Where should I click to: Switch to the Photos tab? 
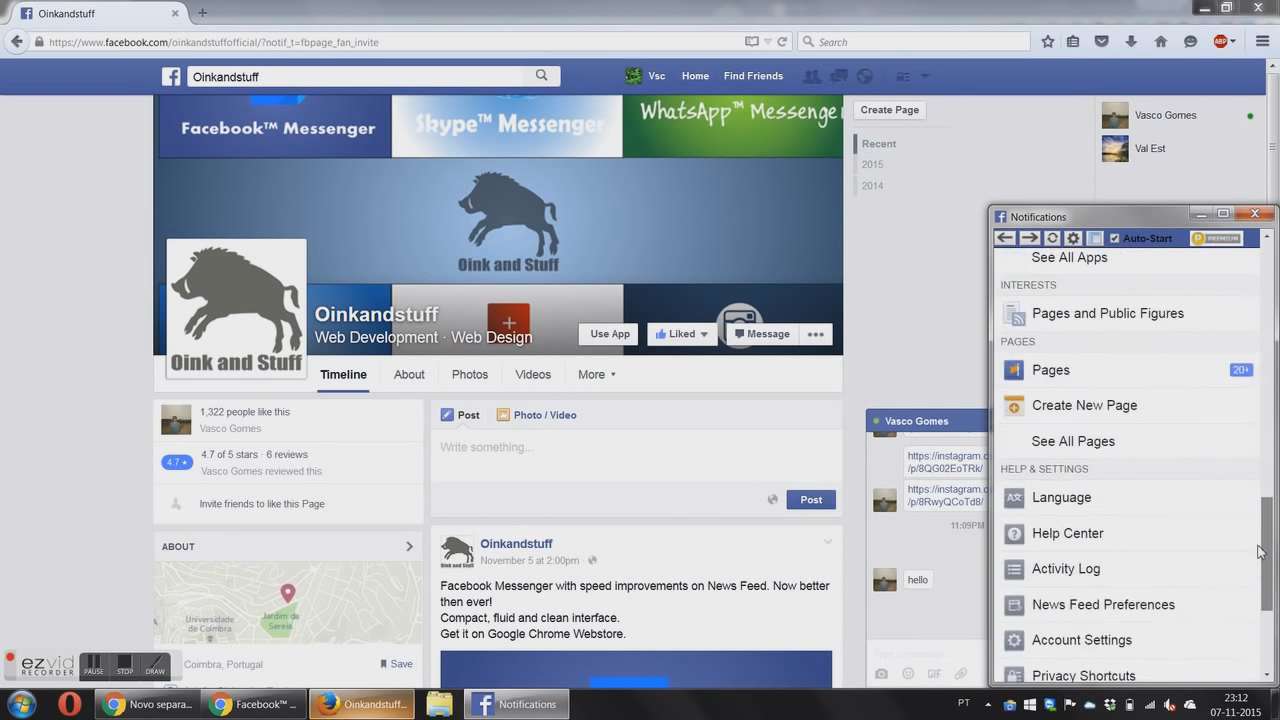[x=469, y=374]
